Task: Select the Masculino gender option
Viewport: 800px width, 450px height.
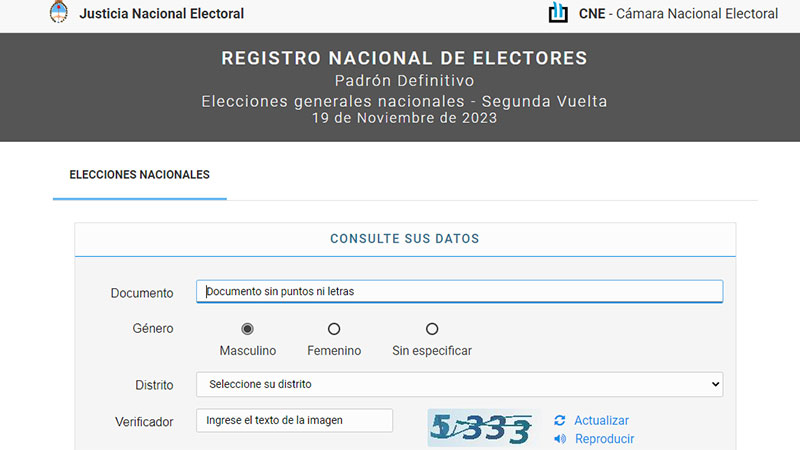Action: 248,329
